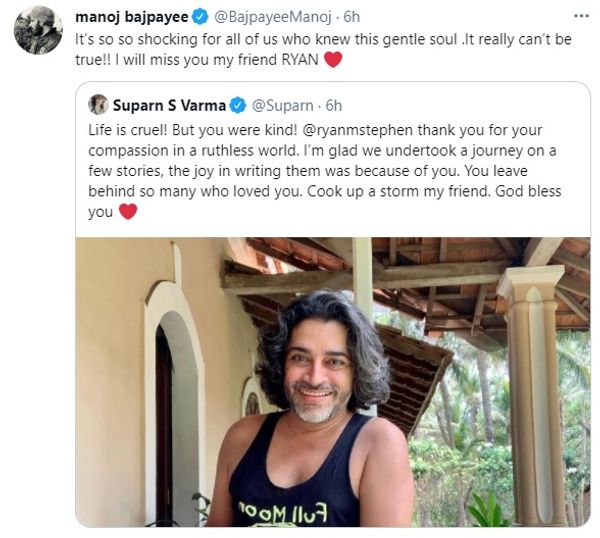Click the main tweet text about gentle soul
This screenshot has width=600, height=538.
pos(323,49)
